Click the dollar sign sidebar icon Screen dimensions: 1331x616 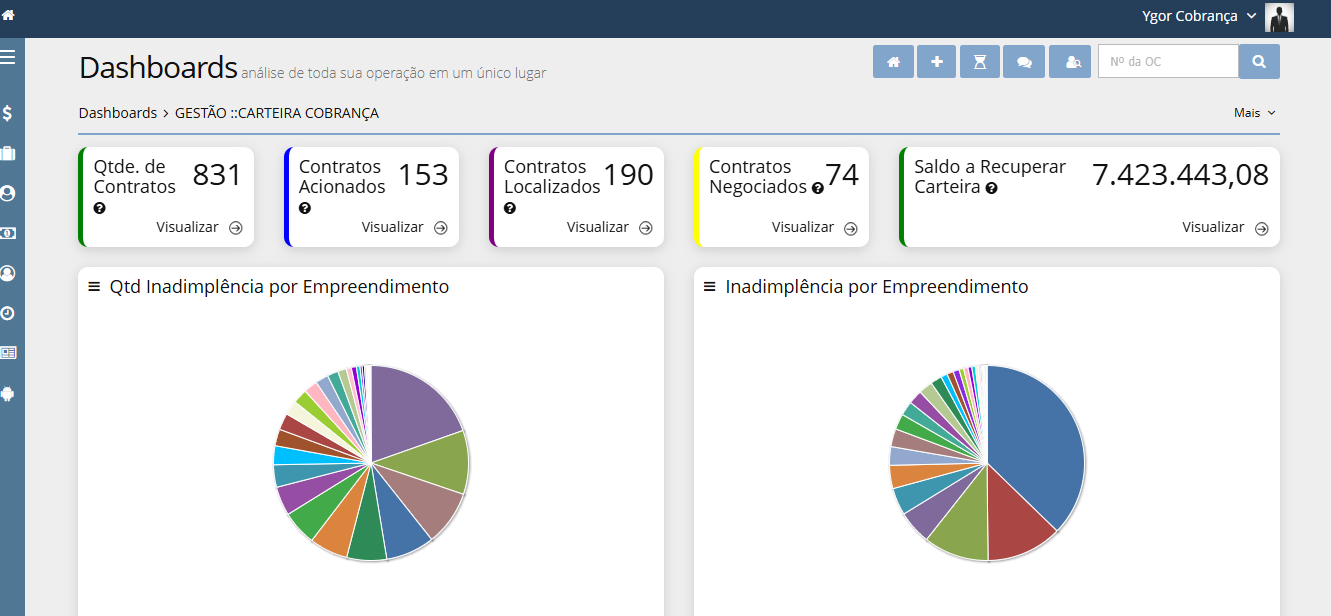[x=8, y=113]
